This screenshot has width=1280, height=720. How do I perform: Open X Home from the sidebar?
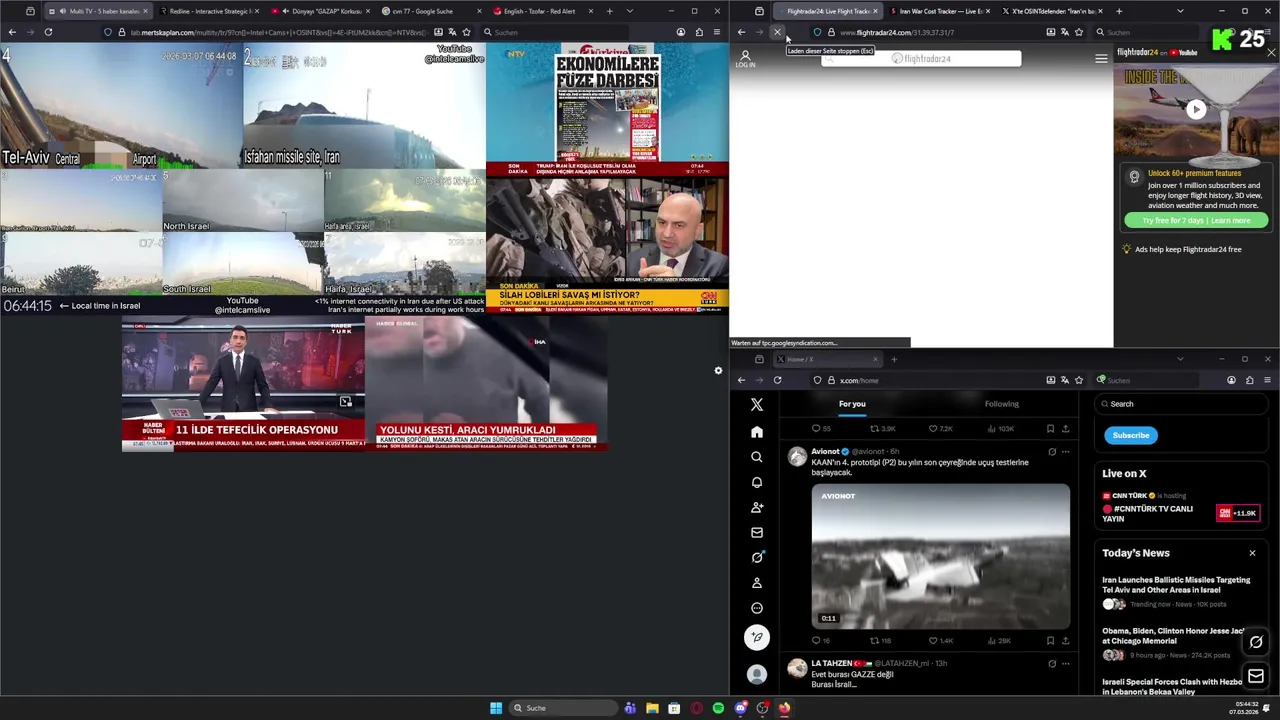coord(757,432)
